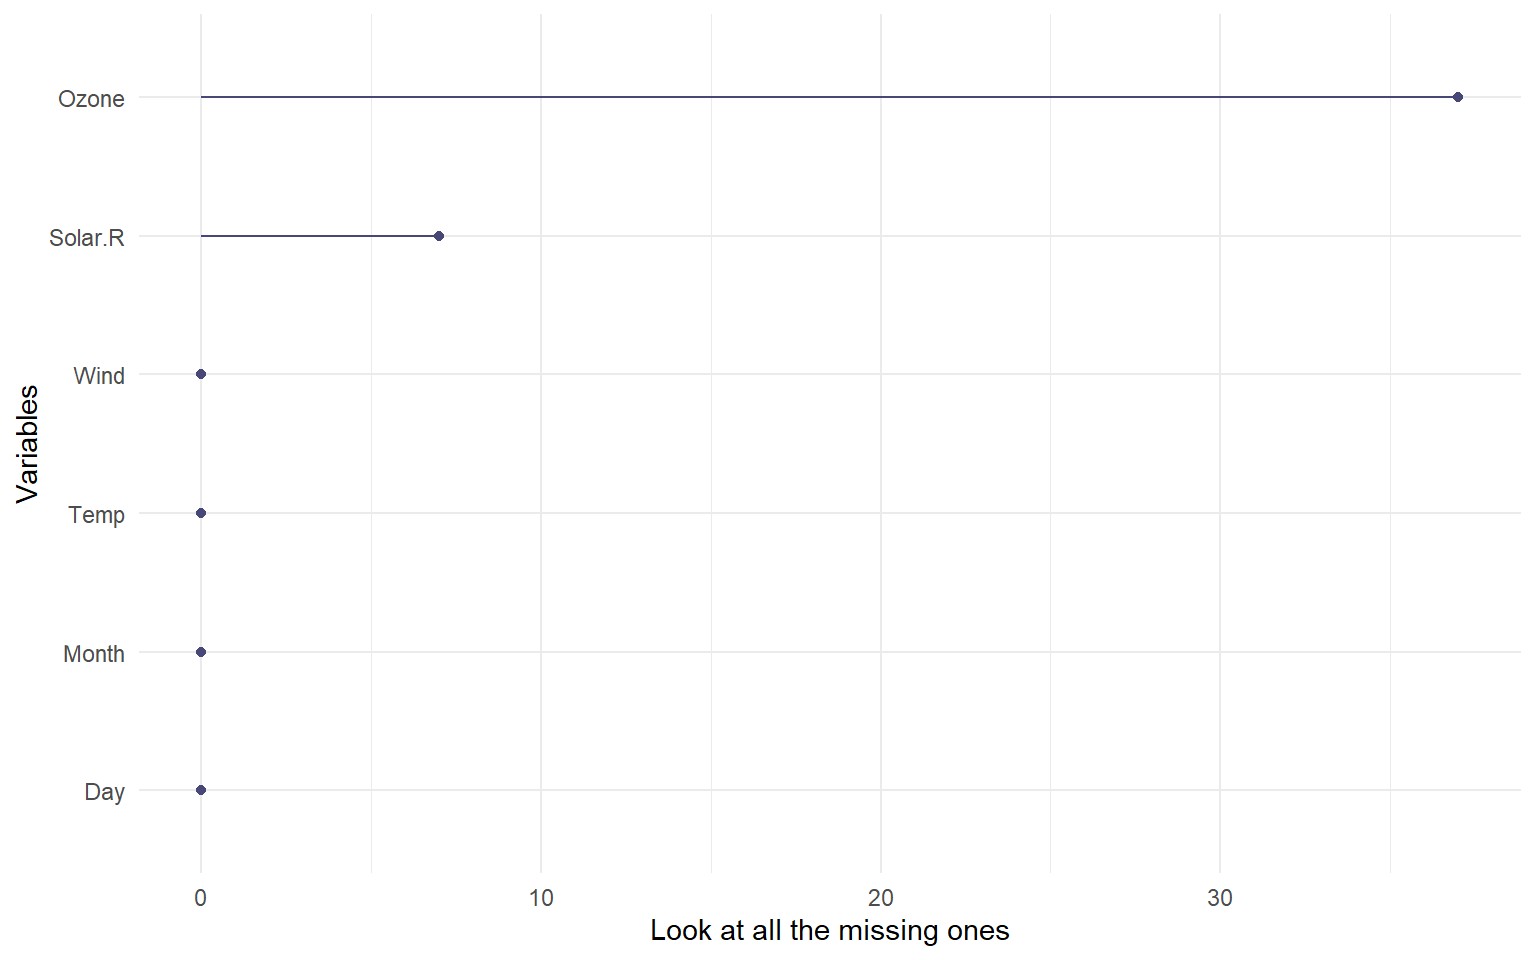Click the x-axis tick label 10

tap(541, 898)
